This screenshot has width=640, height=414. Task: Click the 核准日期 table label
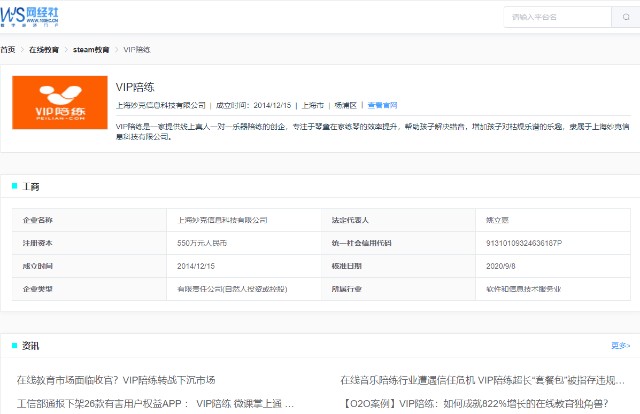(347, 266)
